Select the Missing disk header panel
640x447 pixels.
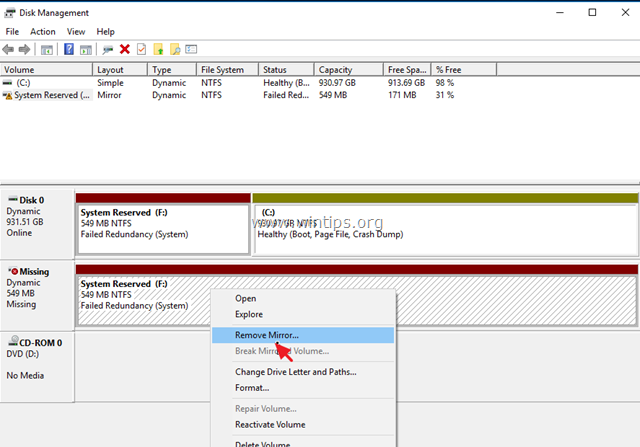coord(38,295)
